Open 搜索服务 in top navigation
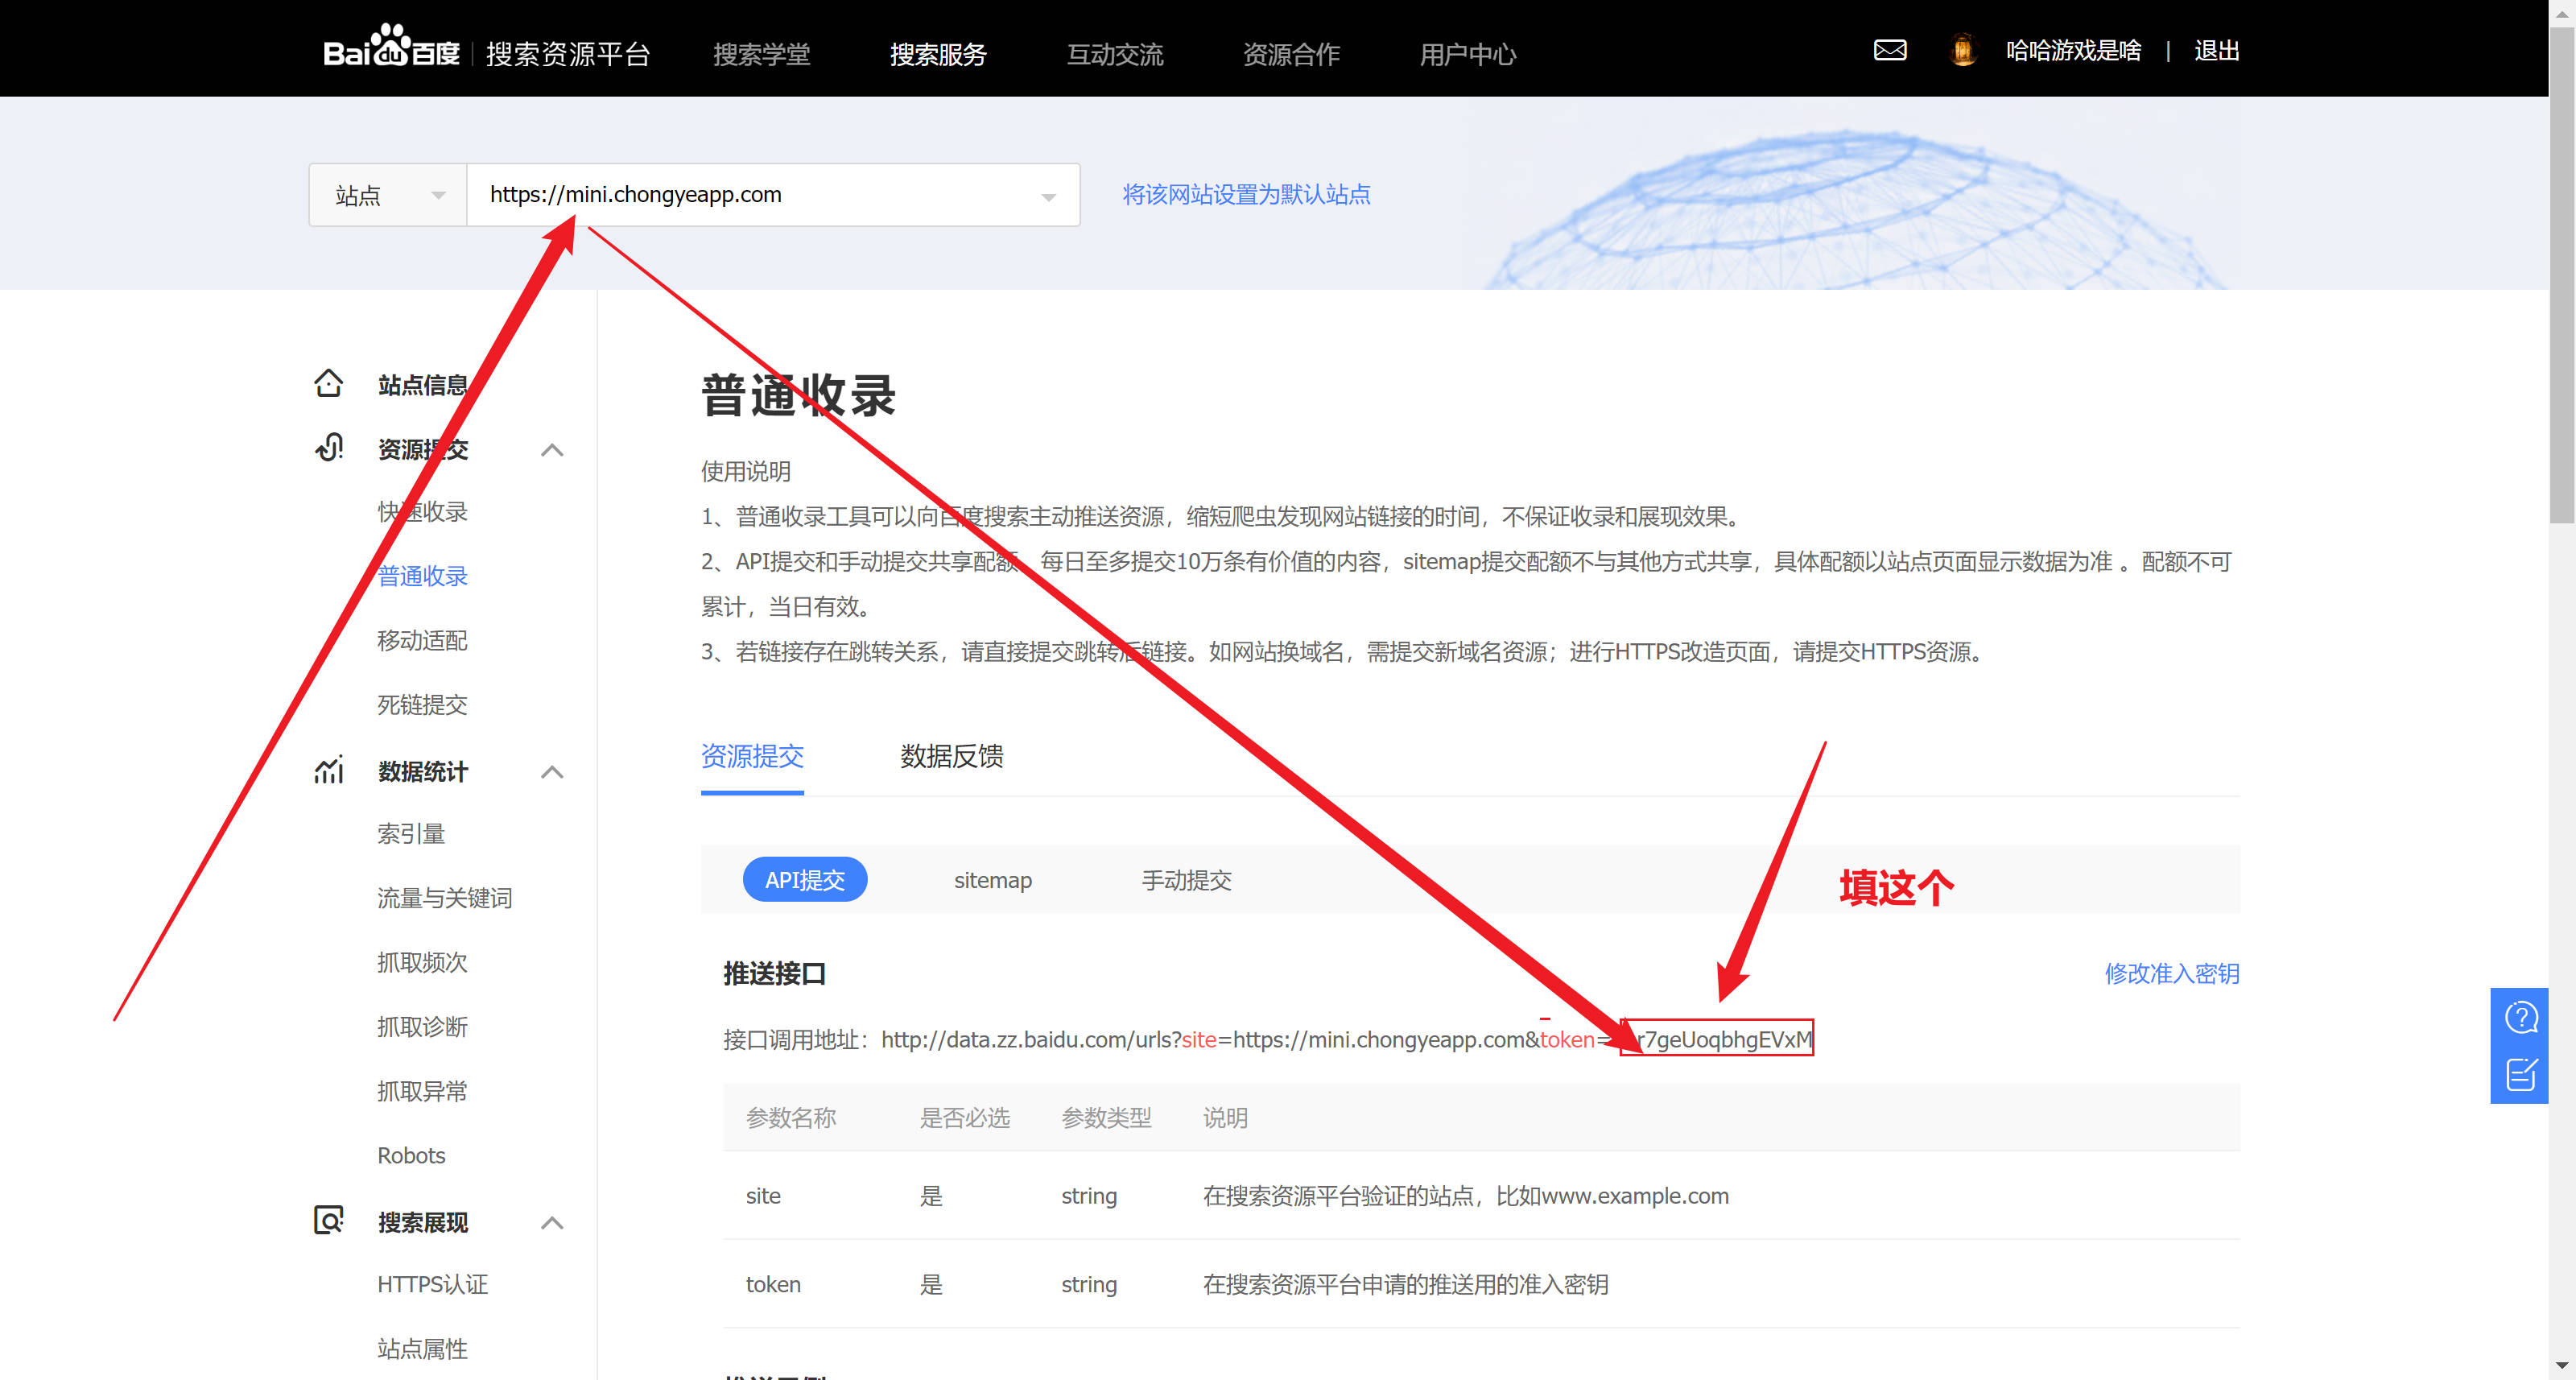The width and height of the screenshot is (2576, 1380). tap(938, 54)
